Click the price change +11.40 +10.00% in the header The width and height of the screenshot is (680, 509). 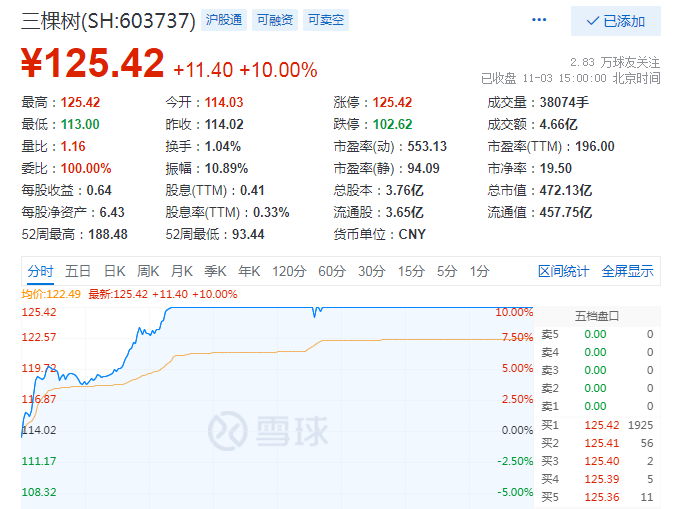pos(245,70)
